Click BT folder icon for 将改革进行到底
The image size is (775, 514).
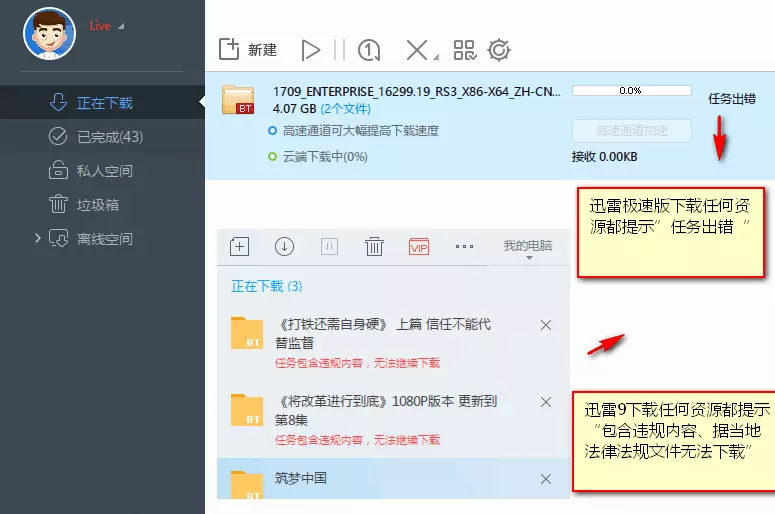tap(247, 410)
